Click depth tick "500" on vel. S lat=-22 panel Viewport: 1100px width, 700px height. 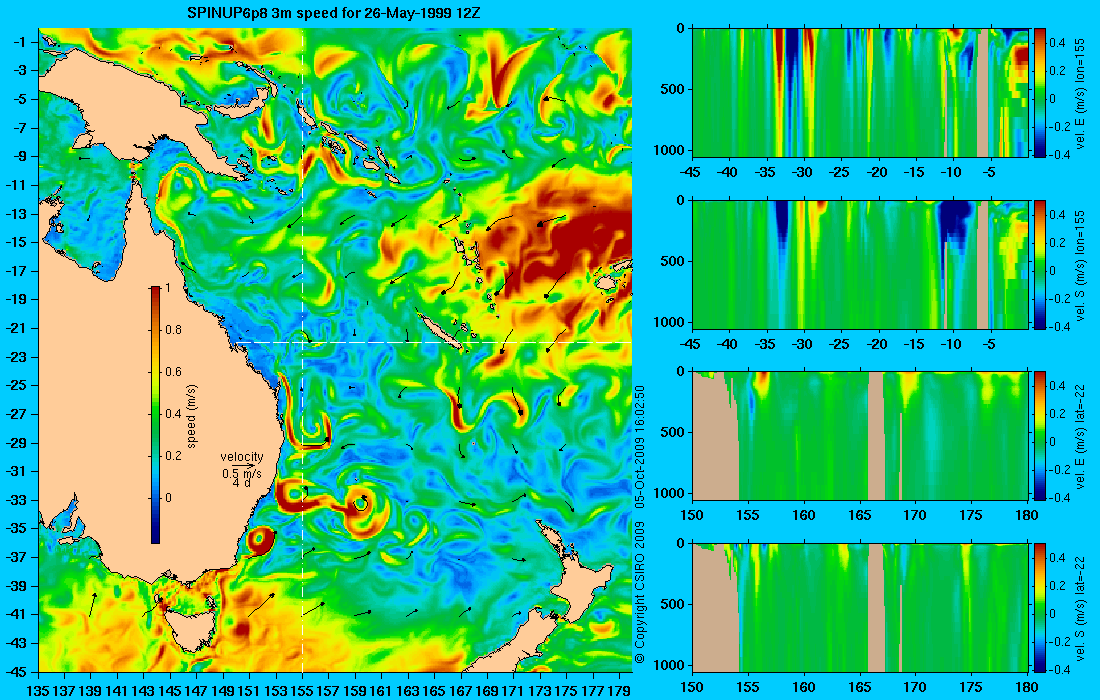673,604
